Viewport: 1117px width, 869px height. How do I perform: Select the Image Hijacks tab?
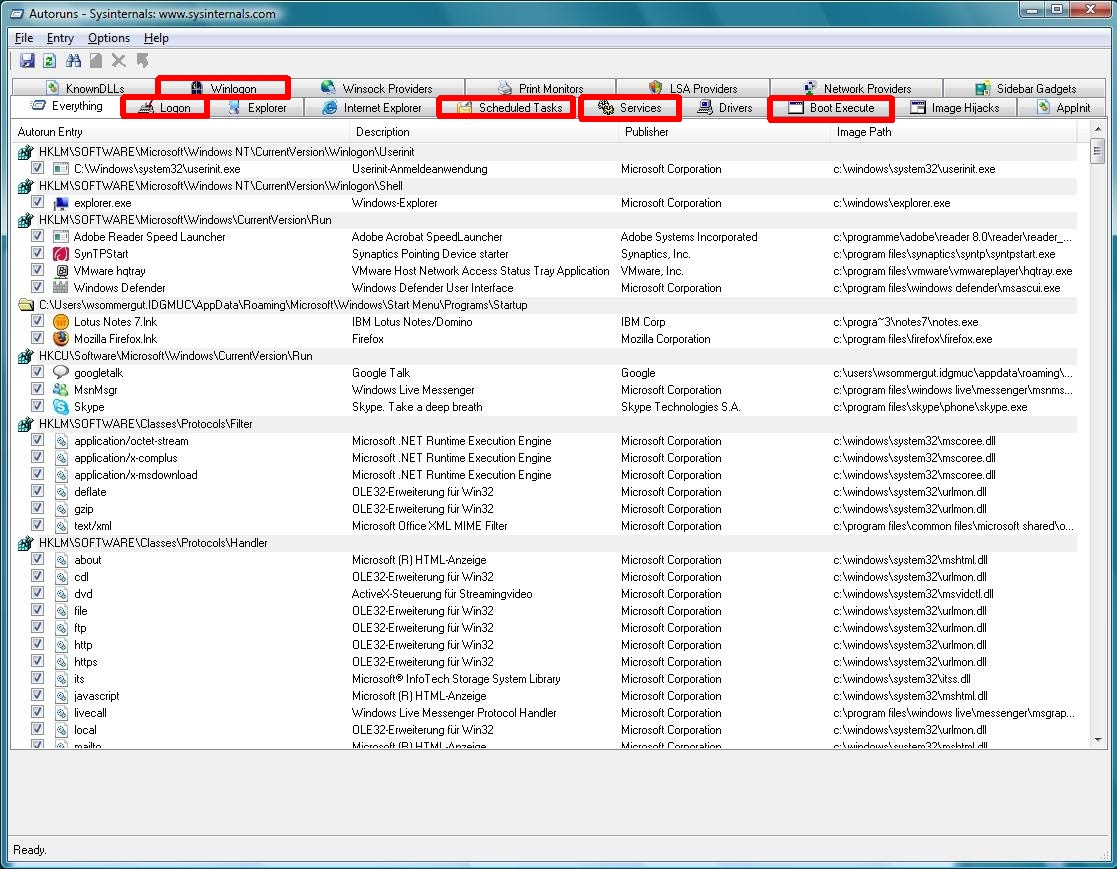pos(955,108)
